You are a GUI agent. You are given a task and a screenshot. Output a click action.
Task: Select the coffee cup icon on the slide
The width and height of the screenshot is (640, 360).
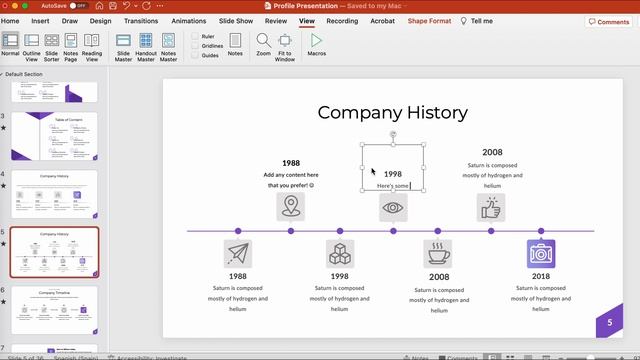(x=438, y=253)
